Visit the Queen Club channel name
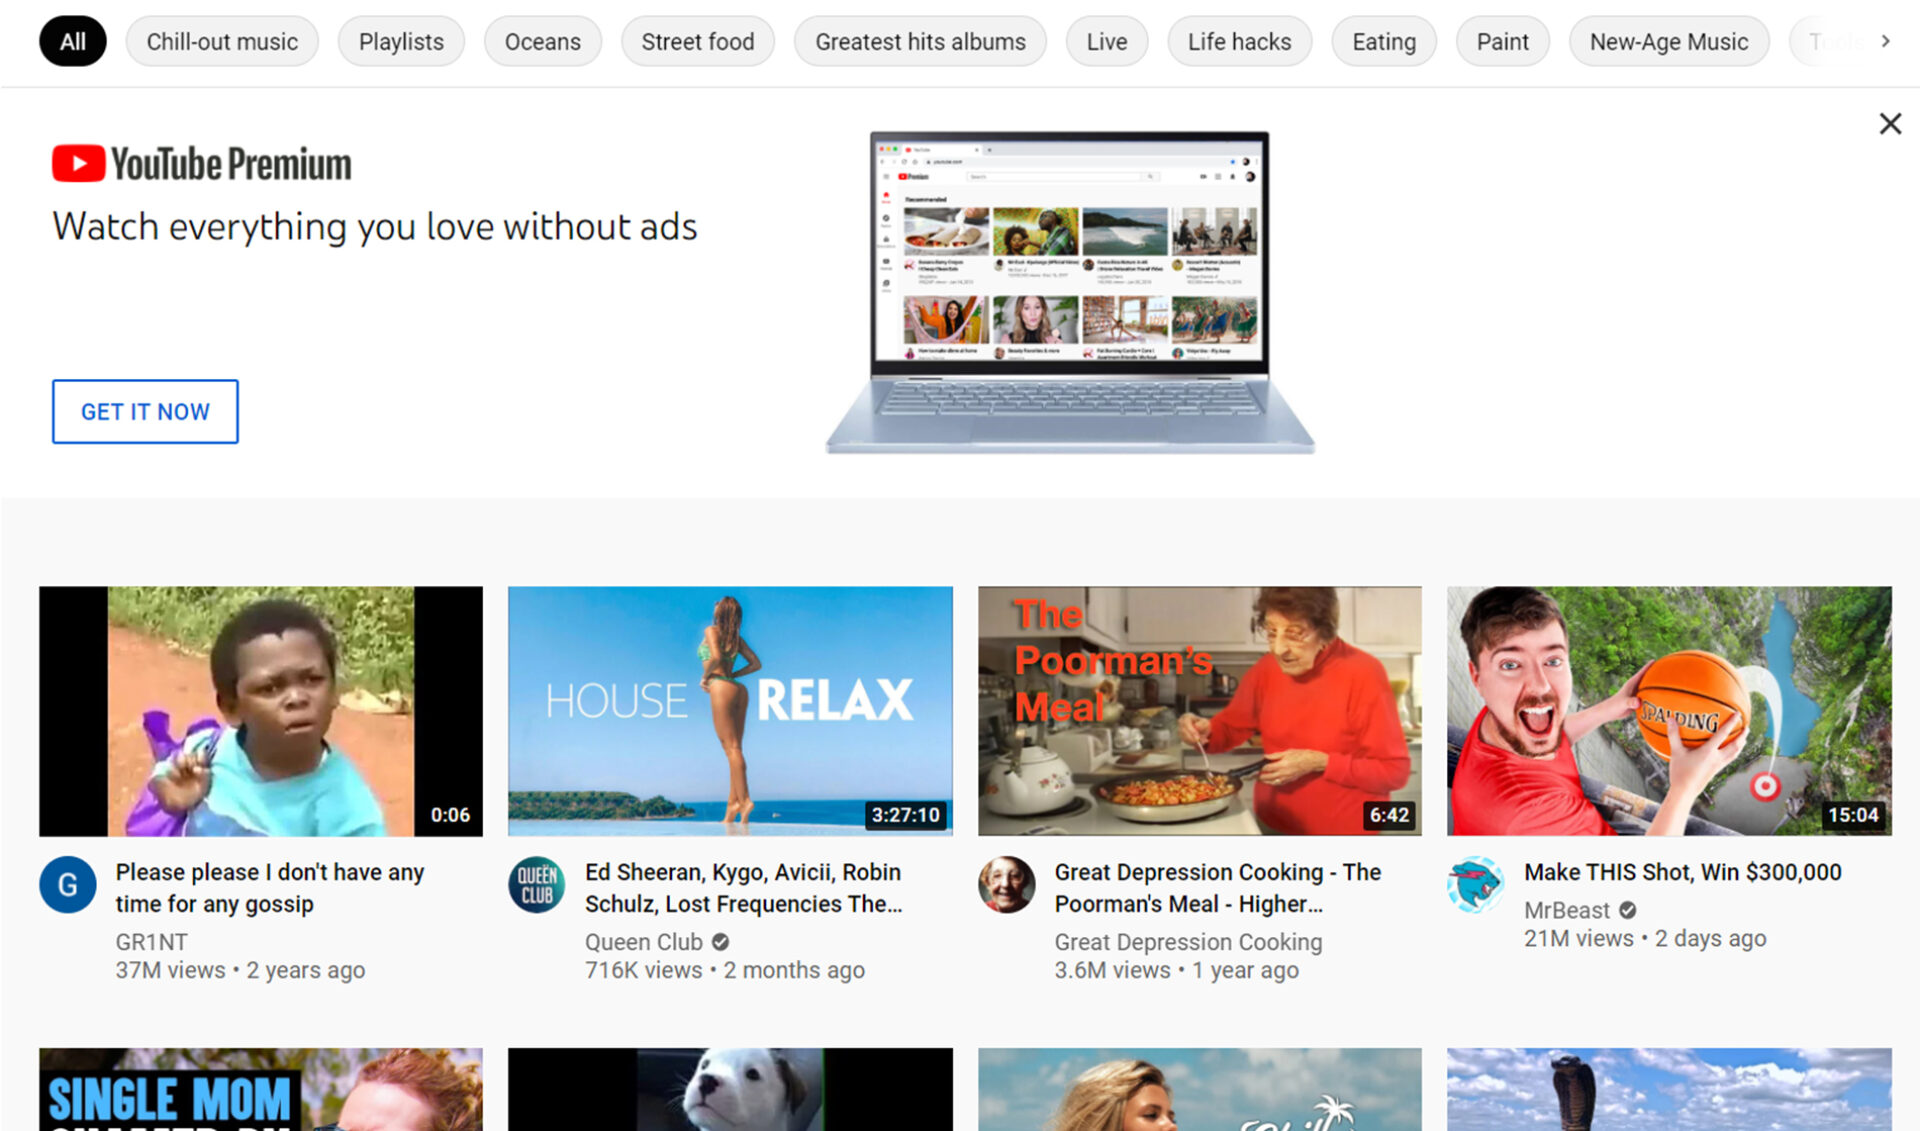Image resolution: width=1920 pixels, height=1131 pixels. pos(644,942)
